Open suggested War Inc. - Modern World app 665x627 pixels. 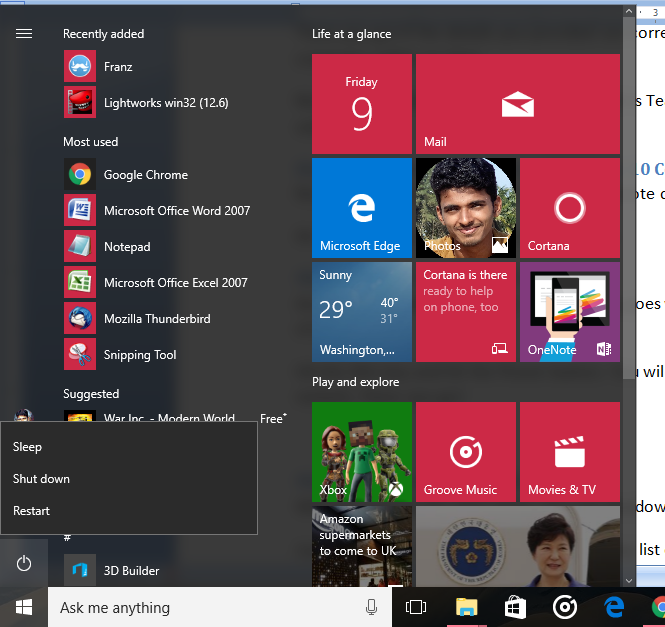pyautogui.click(x=176, y=416)
